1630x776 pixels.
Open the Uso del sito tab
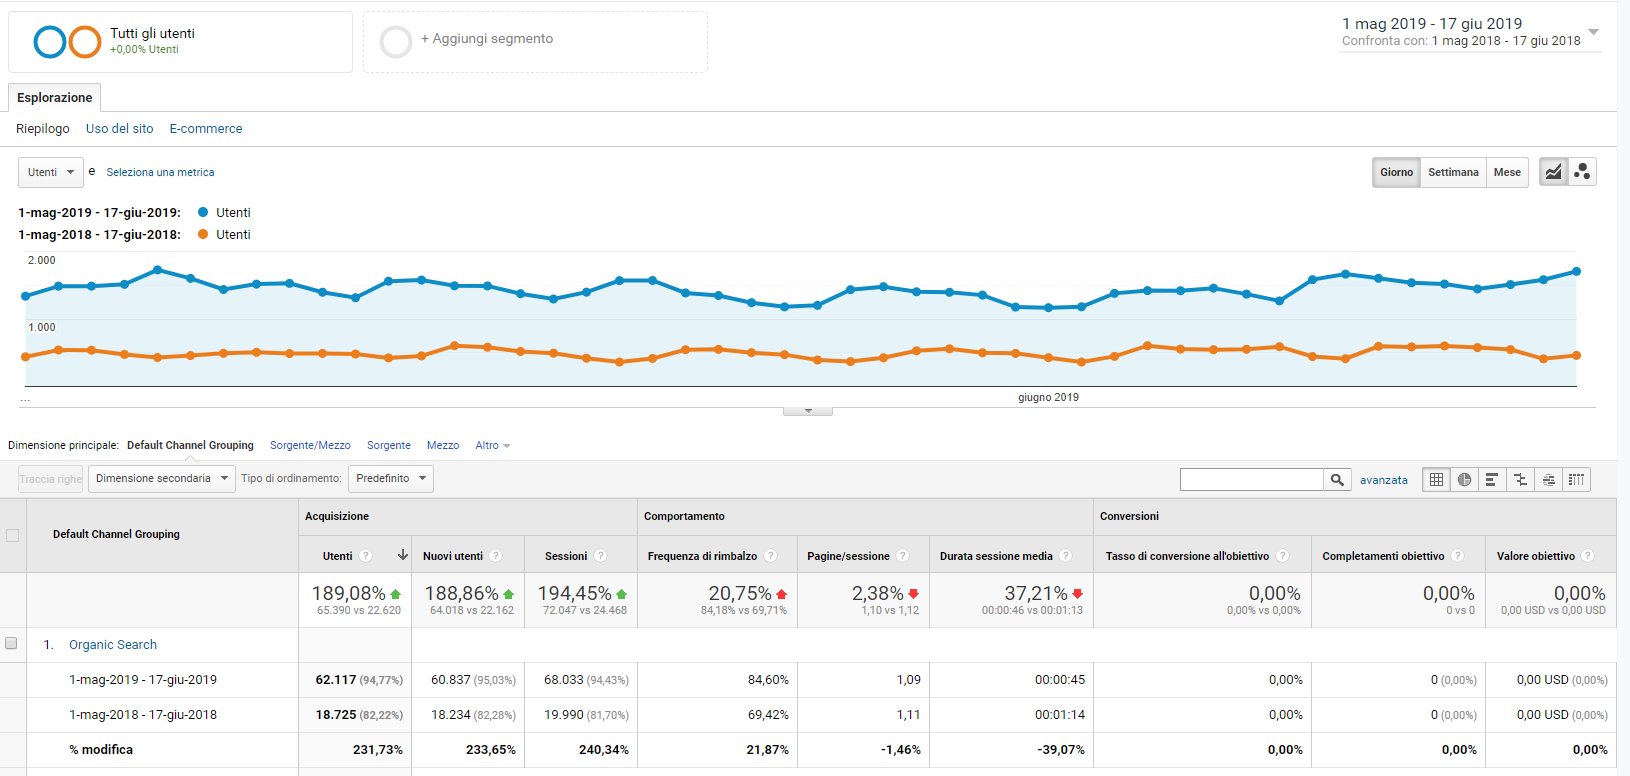click(x=120, y=129)
